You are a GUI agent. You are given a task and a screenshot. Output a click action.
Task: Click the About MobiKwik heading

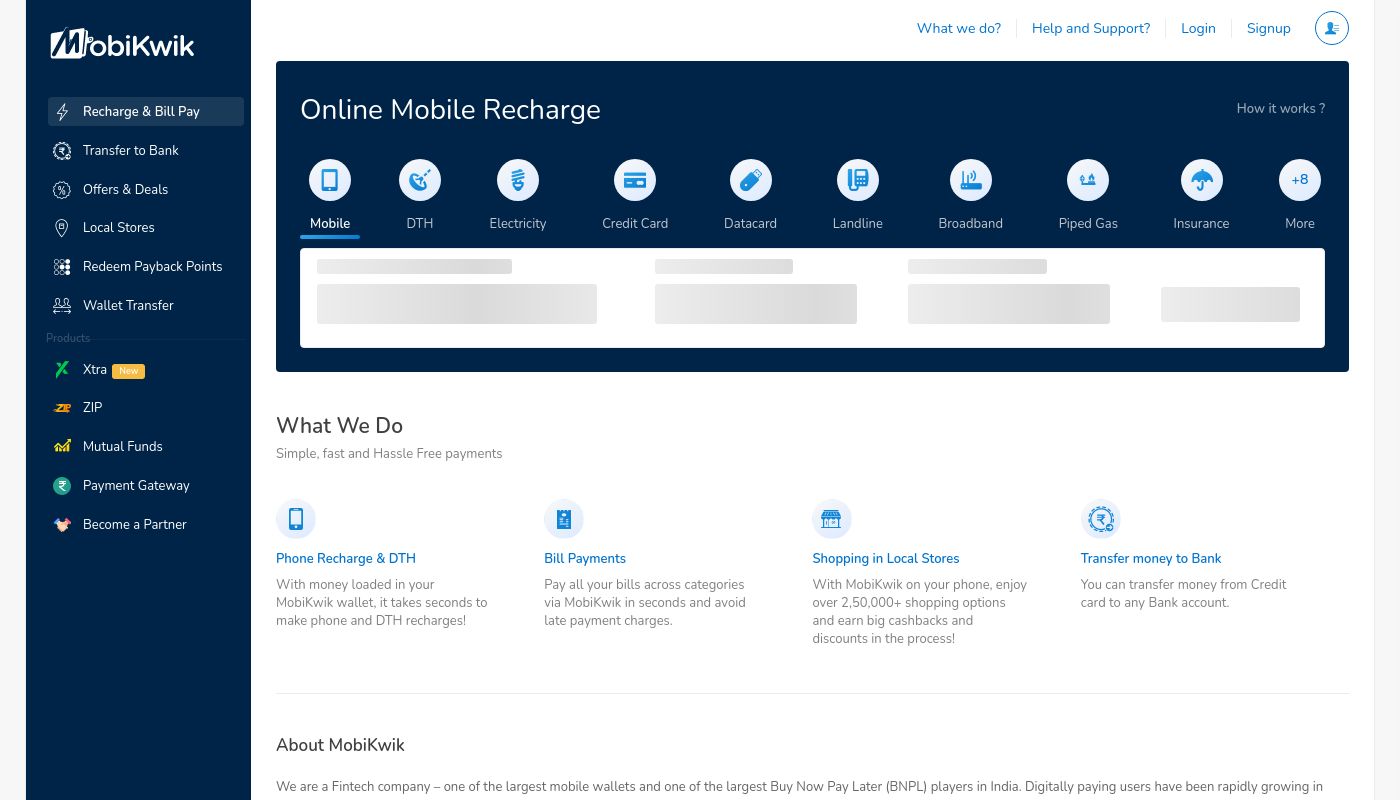coord(340,745)
